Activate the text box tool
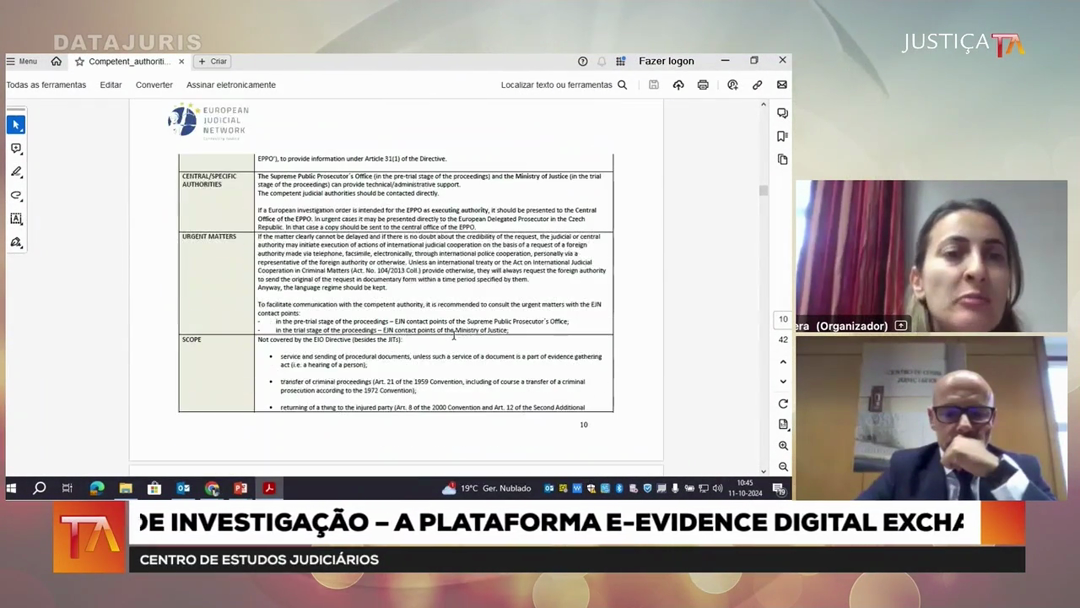 click(16, 219)
